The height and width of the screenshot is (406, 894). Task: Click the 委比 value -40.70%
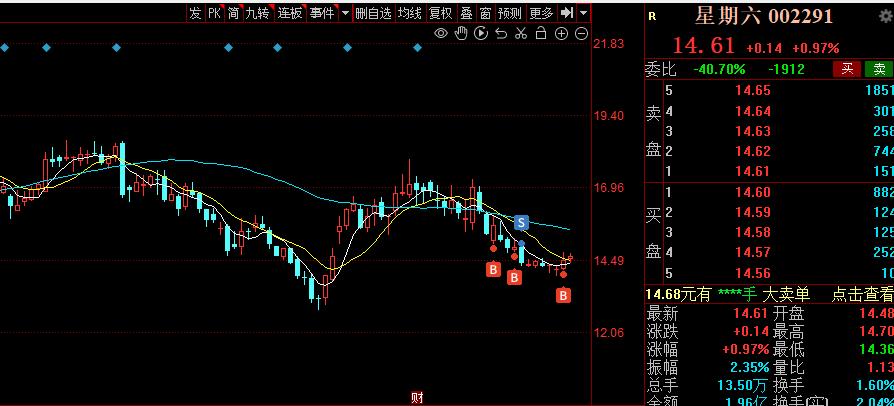click(x=719, y=70)
